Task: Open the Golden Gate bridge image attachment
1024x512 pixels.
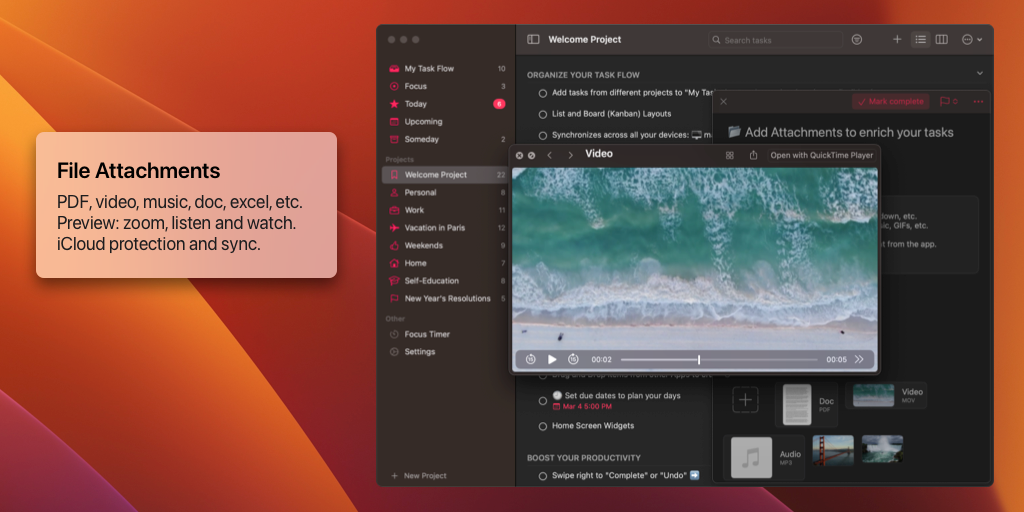Action: tap(833, 450)
